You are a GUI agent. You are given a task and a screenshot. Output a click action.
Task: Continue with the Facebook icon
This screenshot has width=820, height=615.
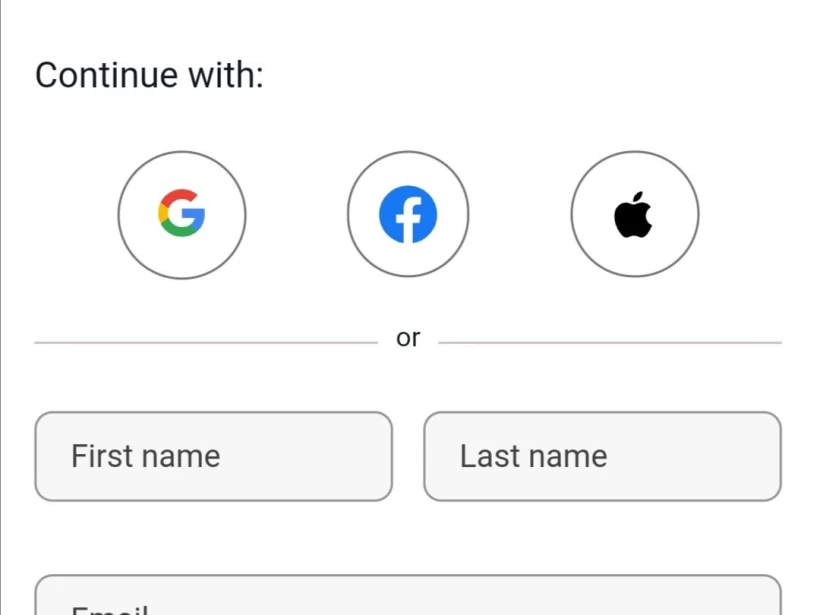tap(408, 215)
